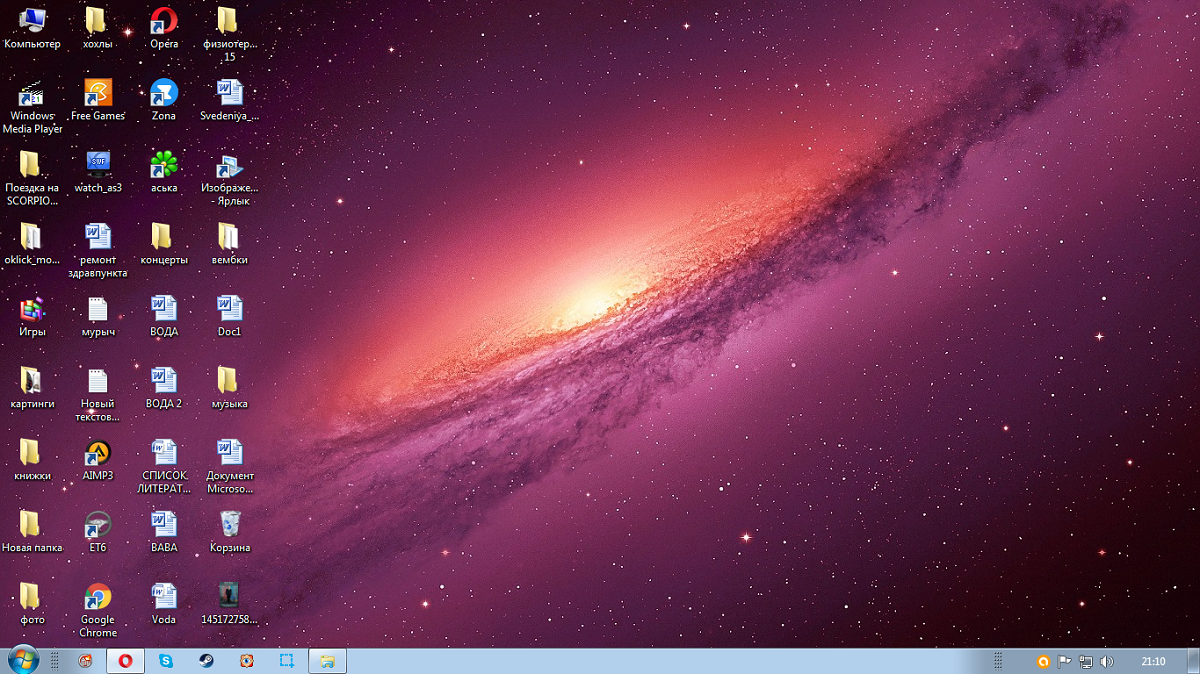This screenshot has height=674, width=1200.
Task: Click the network icon in system tray
Action: coord(1085,661)
